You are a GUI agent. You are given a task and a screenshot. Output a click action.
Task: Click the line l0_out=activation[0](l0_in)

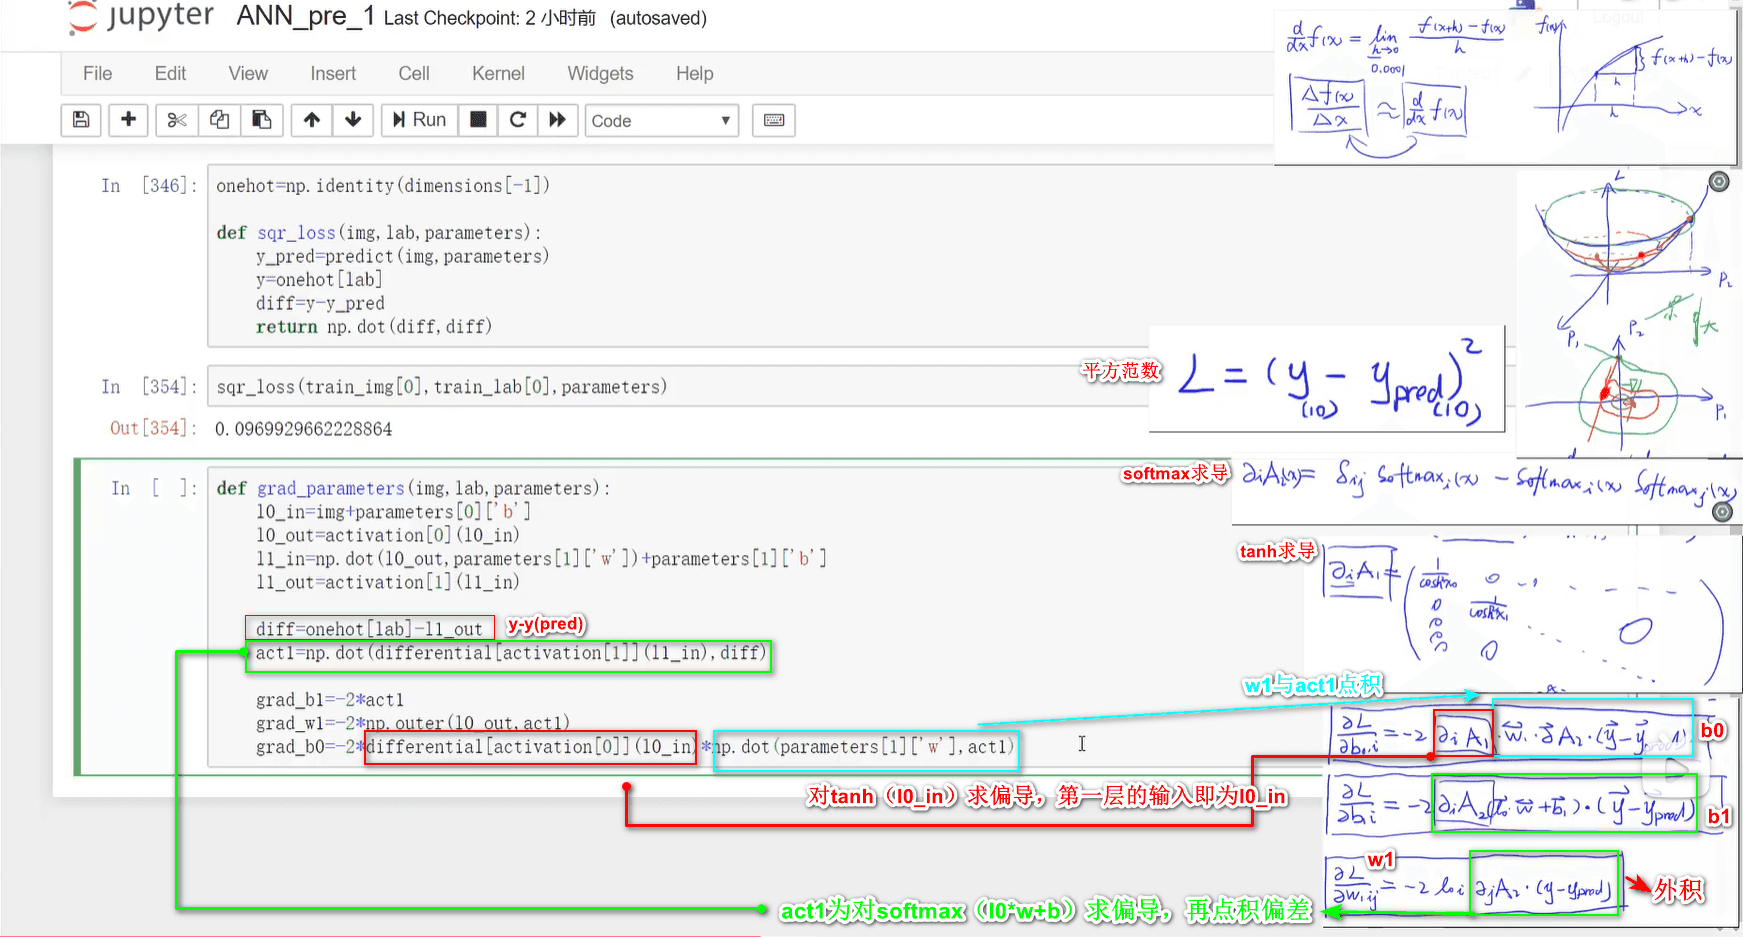click(388, 536)
